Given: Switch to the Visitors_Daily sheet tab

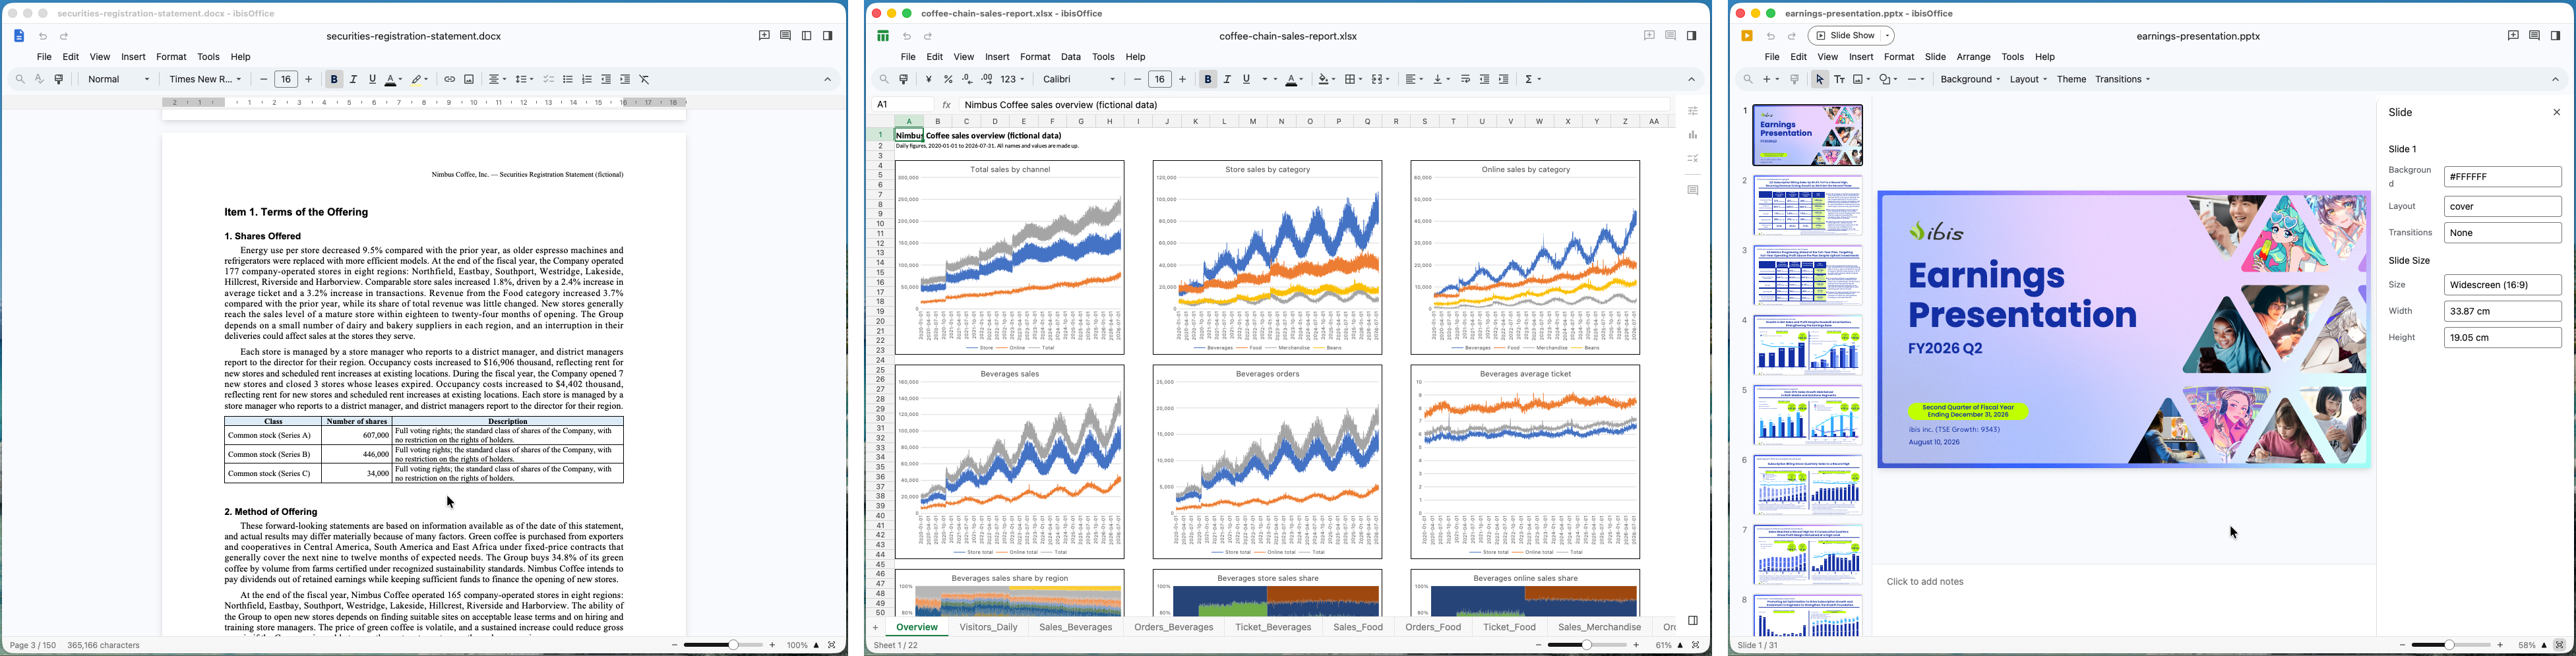Looking at the screenshot, I should (989, 628).
